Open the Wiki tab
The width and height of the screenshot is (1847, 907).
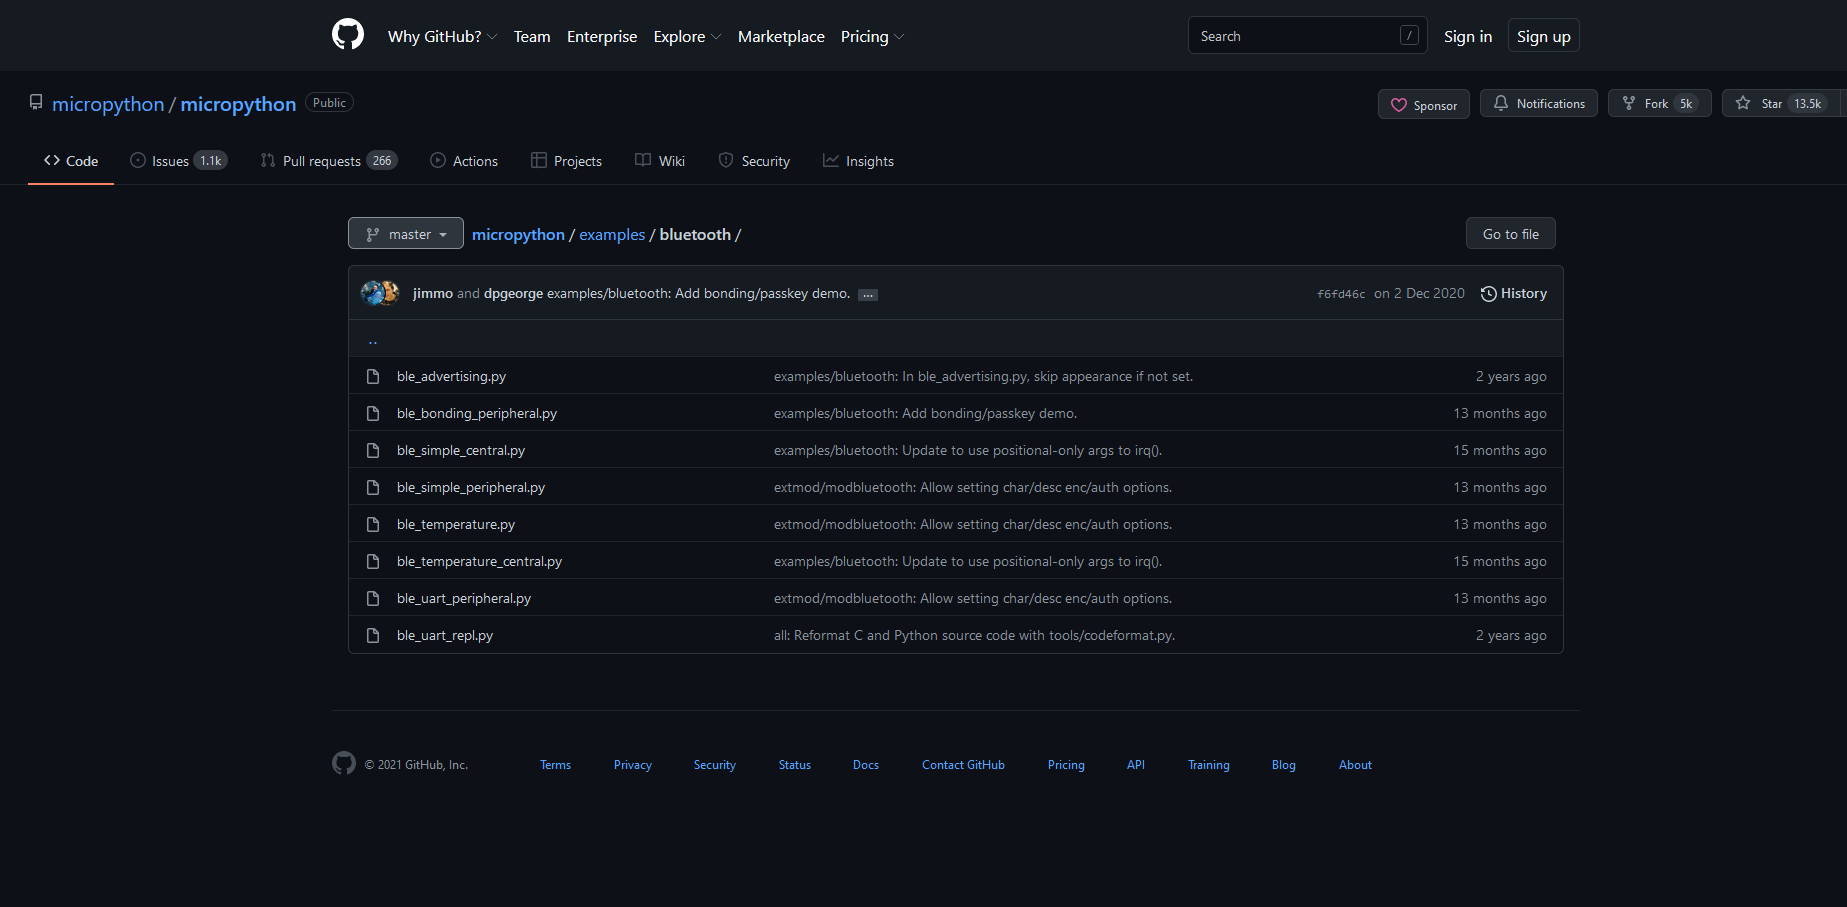click(660, 161)
